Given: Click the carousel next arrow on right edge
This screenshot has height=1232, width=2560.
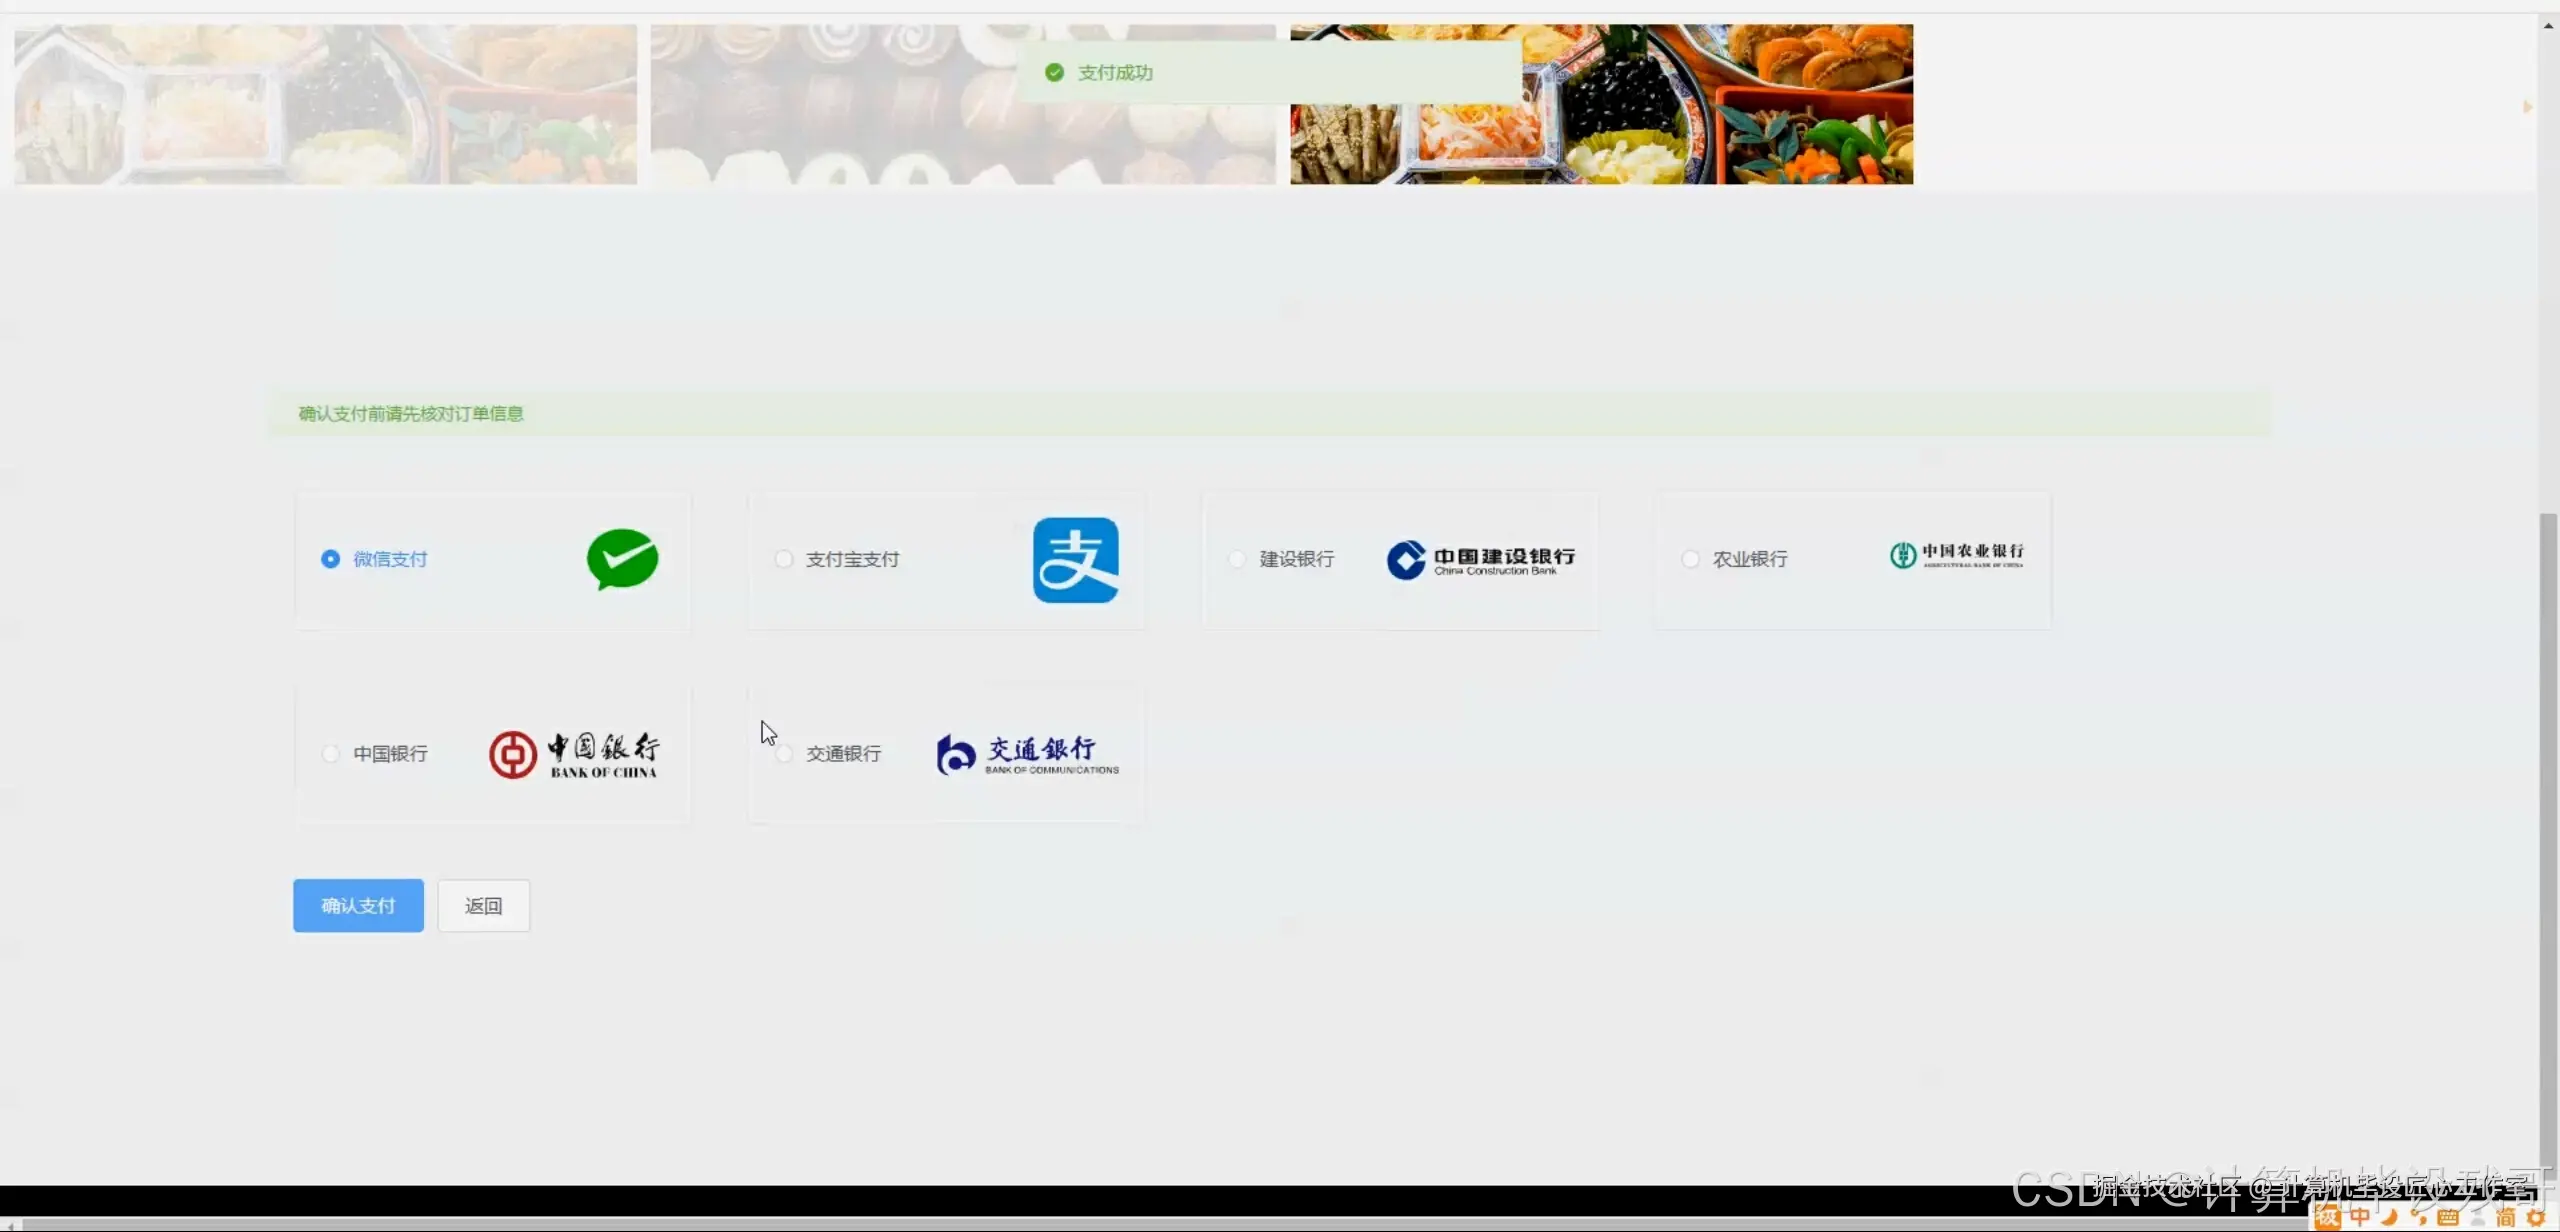Looking at the screenshot, I should pos(2528,107).
